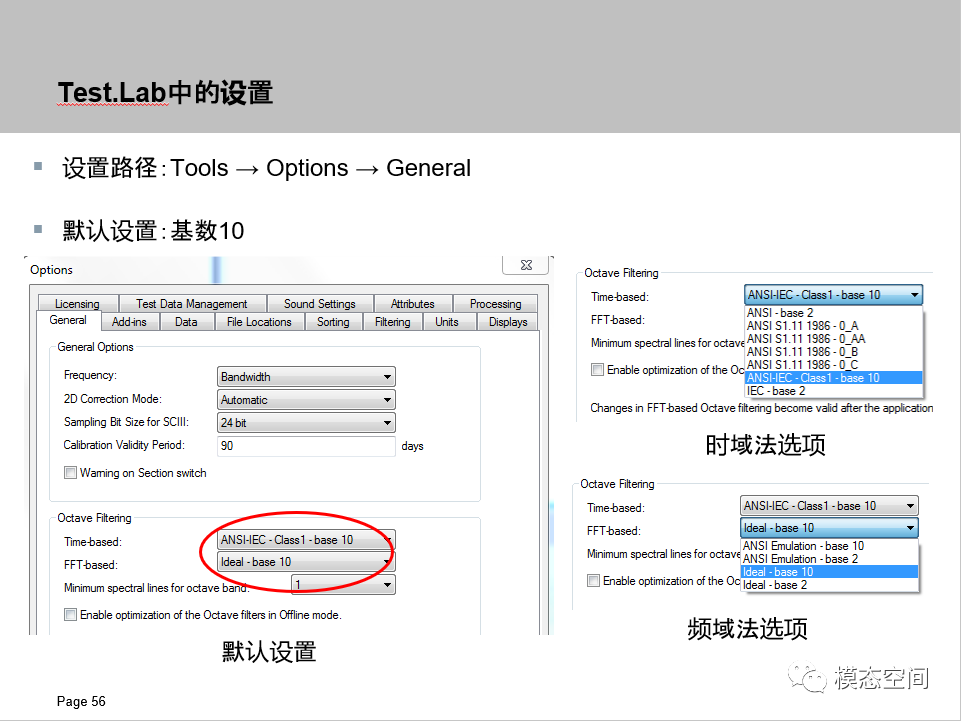
Task: Select ANSI Emulation - base 10 option
Action: click(829, 546)
